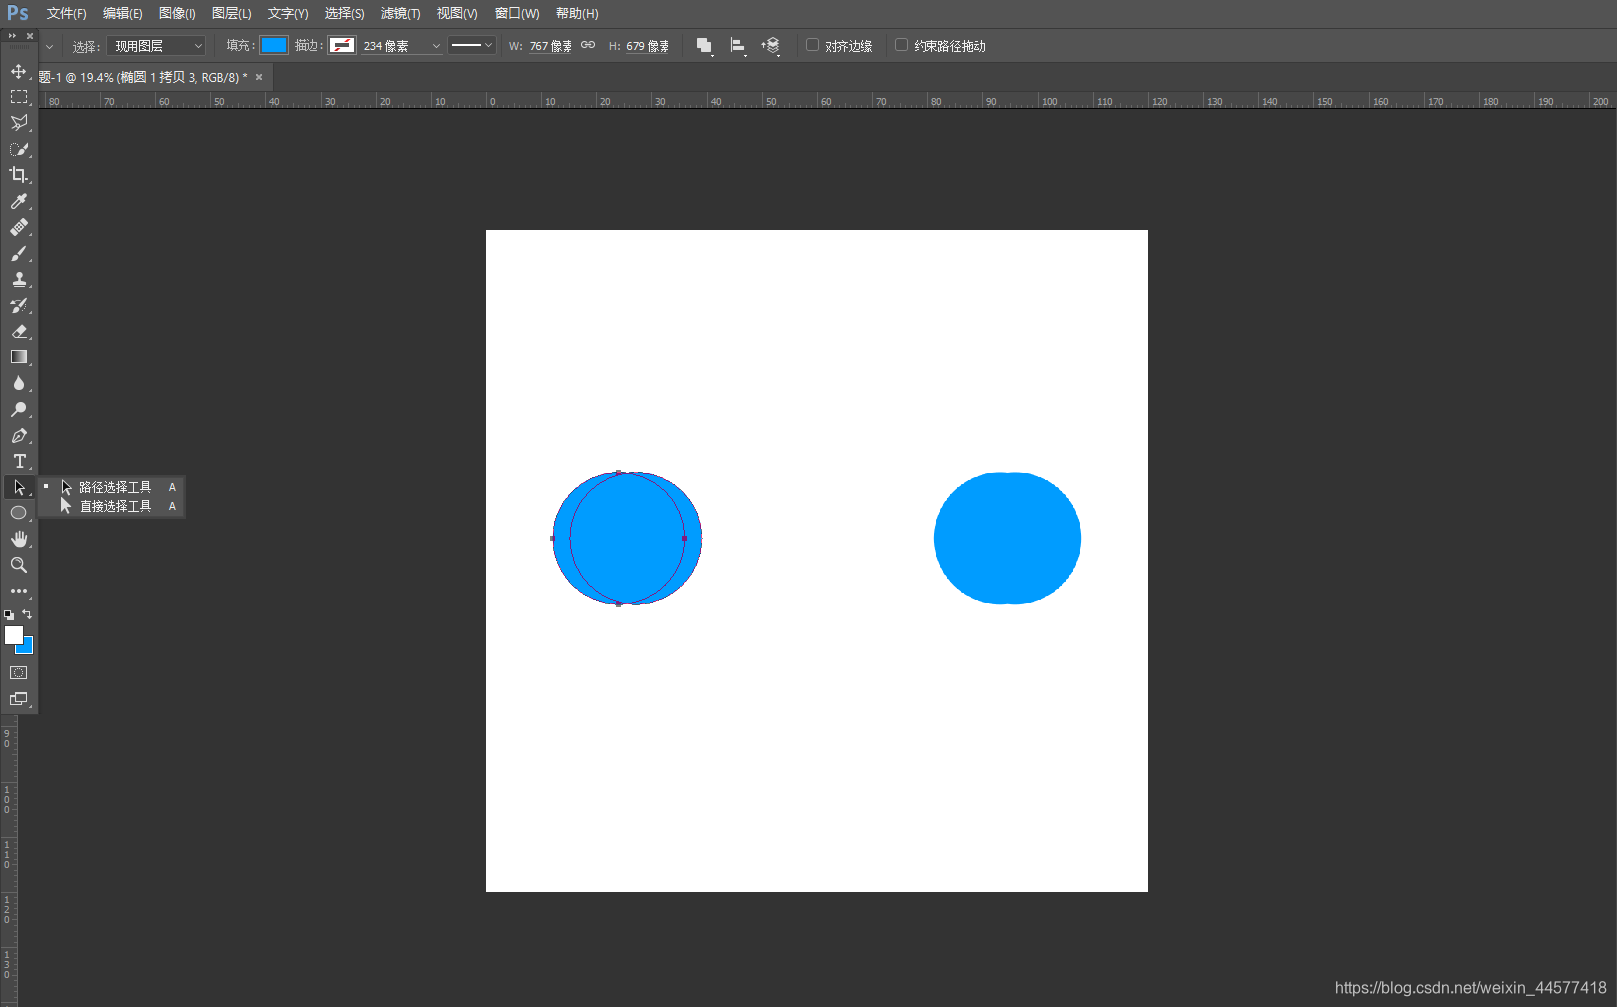Open the 文件(F) menu
The height and width of the screenshot is (1007, 1617).
66,13
